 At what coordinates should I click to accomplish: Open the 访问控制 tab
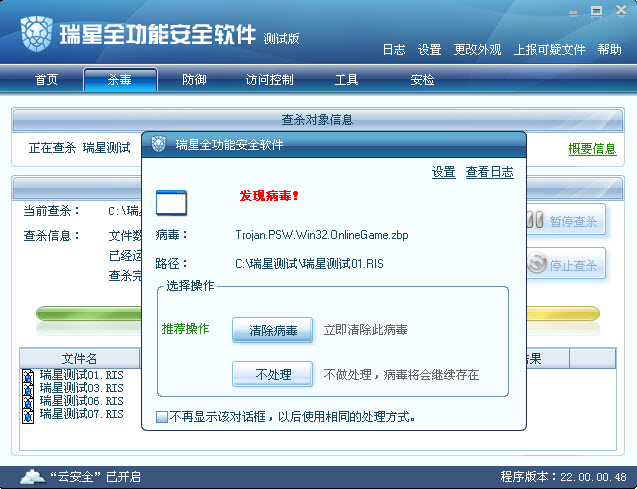(x=269, y=80)
